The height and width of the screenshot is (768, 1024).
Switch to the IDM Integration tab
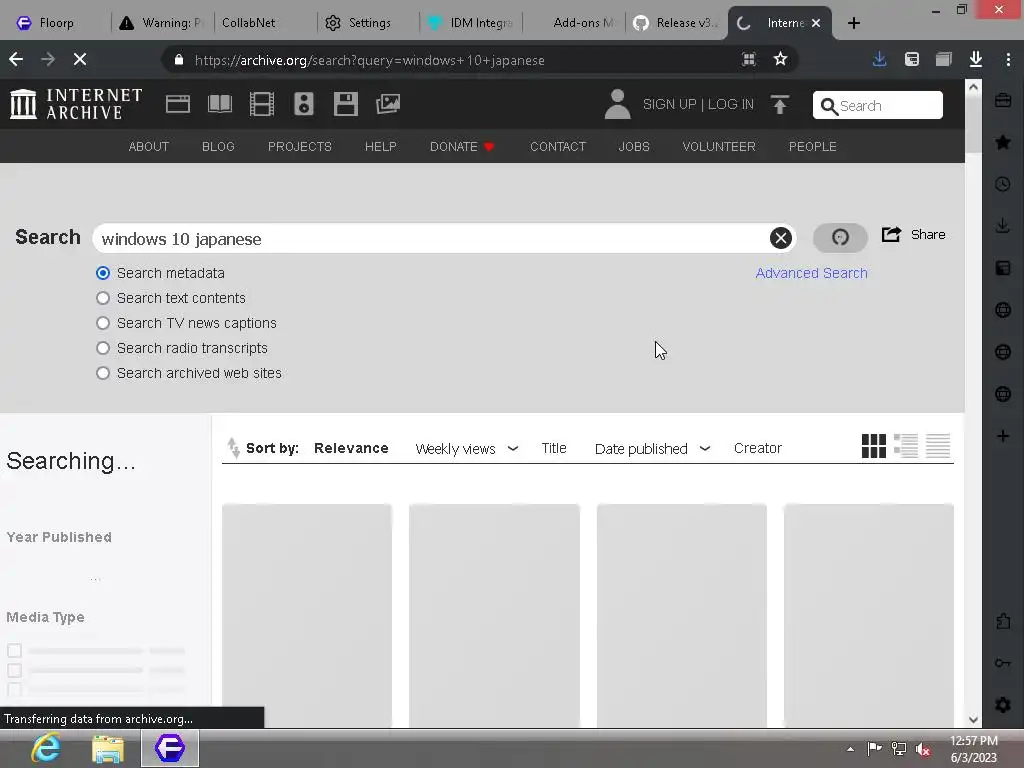(x=472, y=23)
